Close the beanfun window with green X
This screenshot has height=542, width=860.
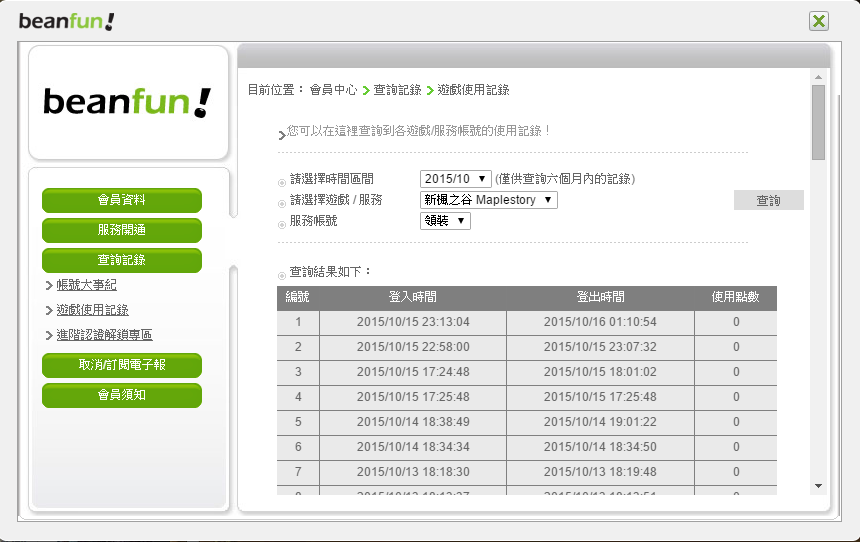click(x=818, y=21)
